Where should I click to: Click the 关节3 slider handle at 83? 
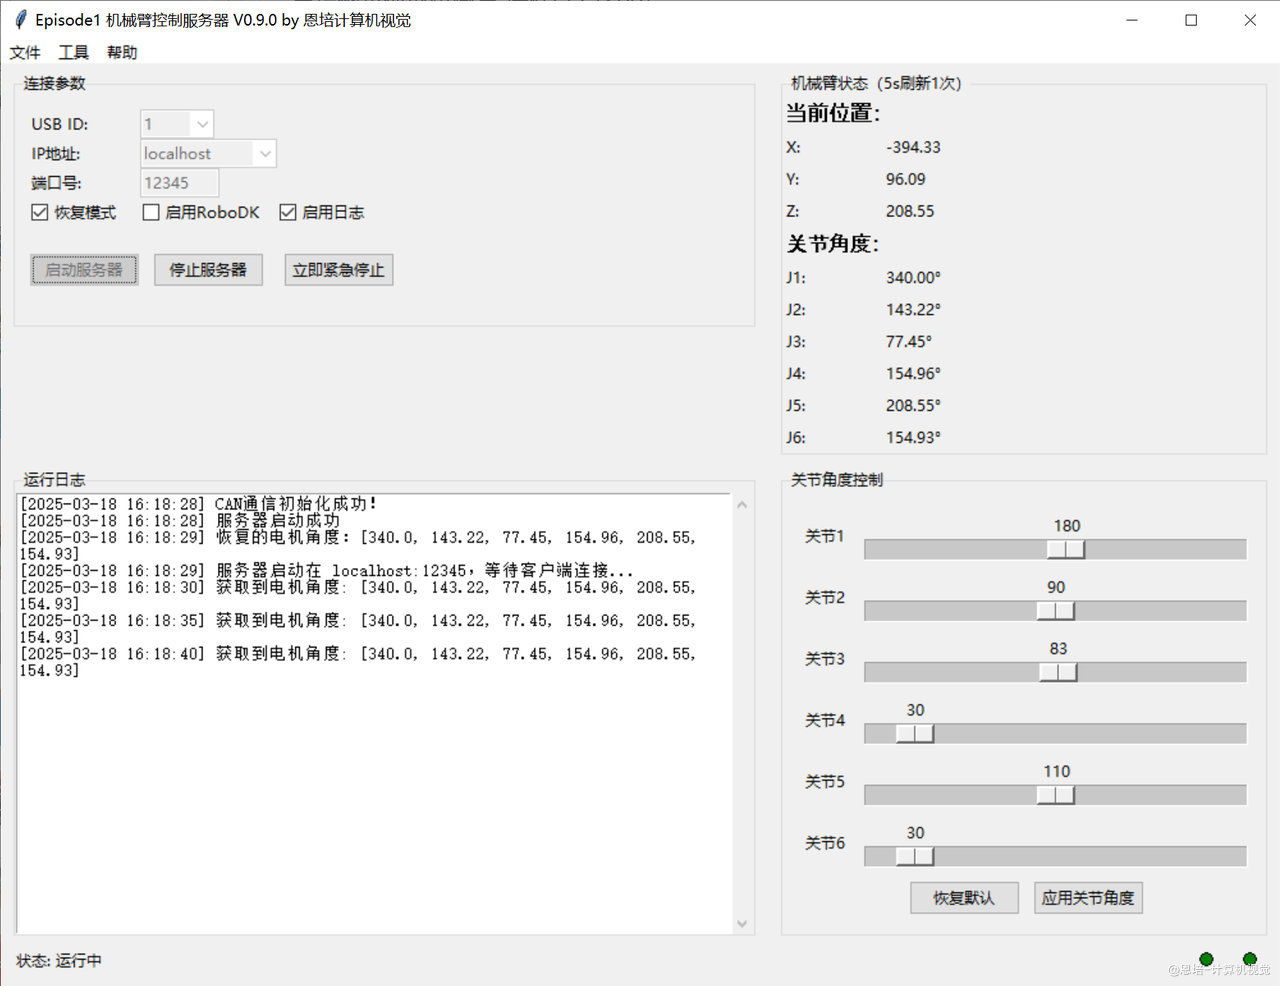(1057, 672)
